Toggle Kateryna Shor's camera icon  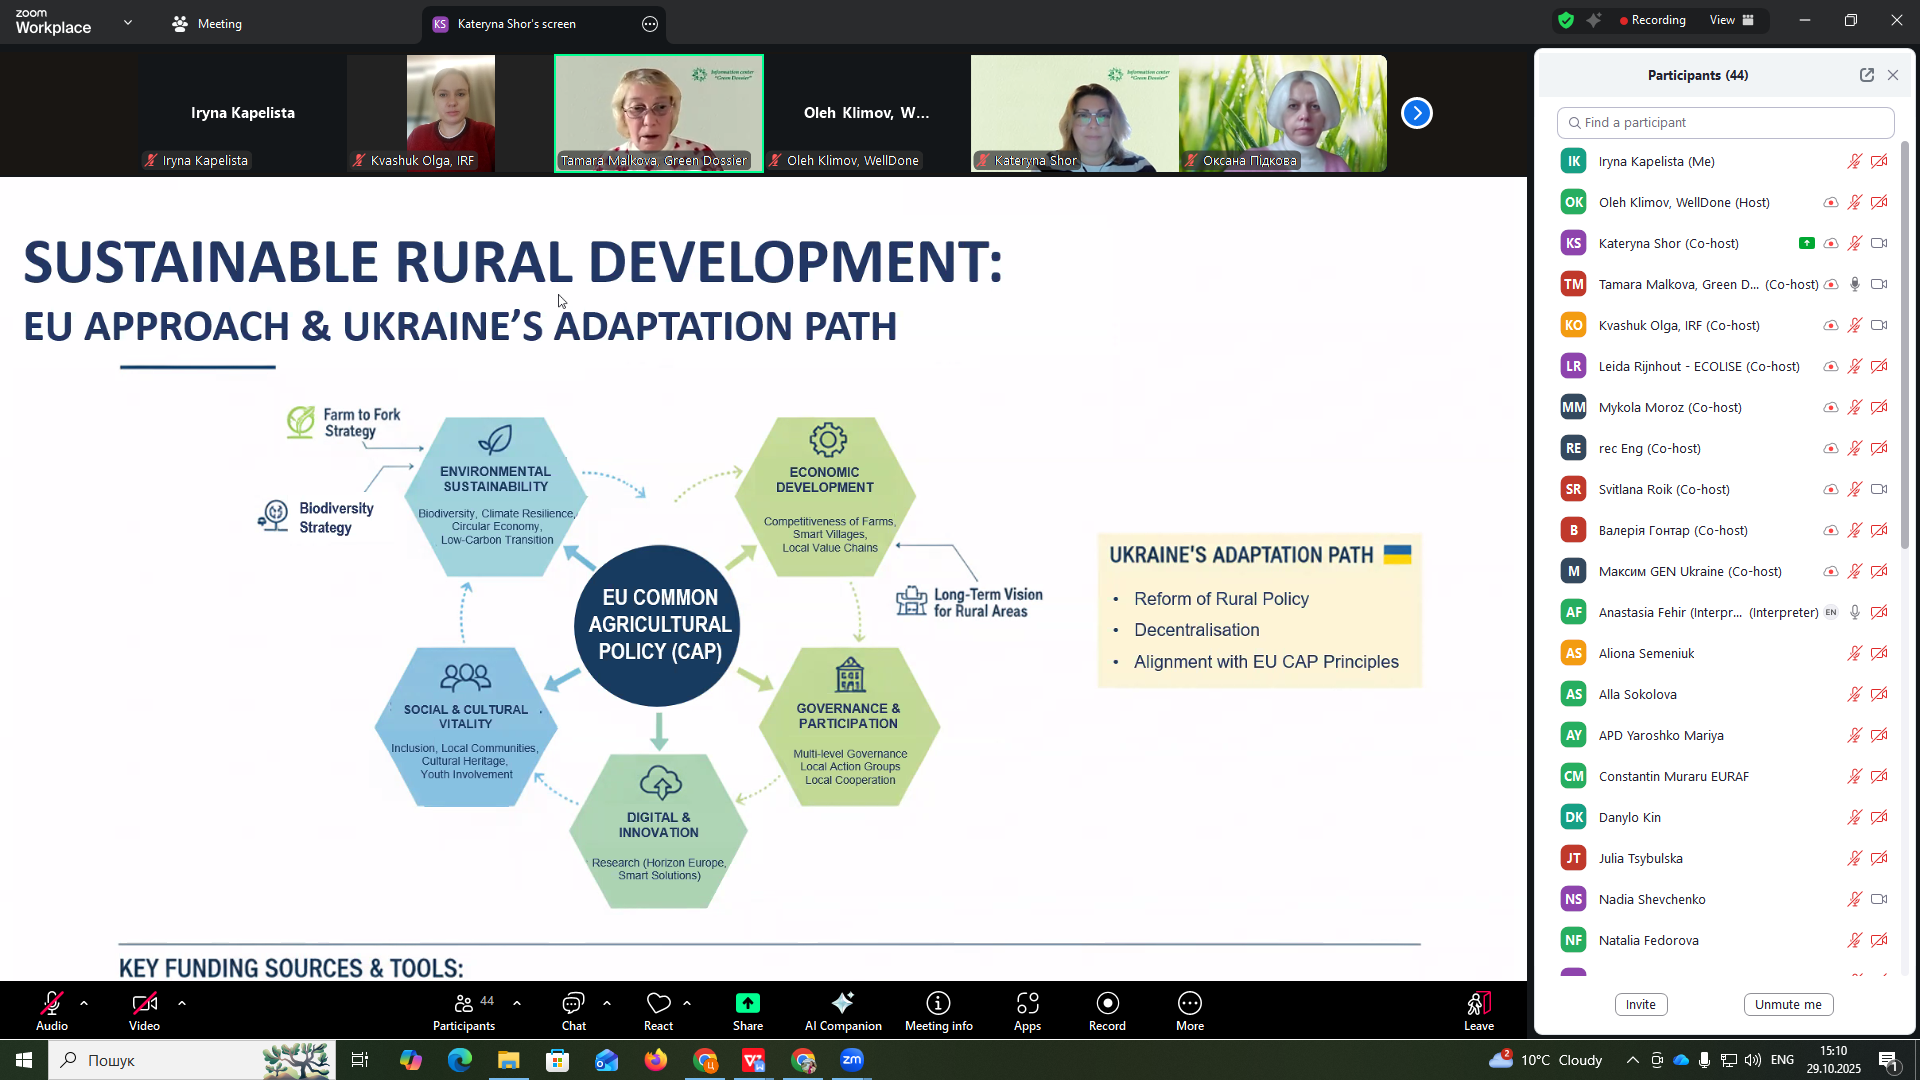[1879, 243]
